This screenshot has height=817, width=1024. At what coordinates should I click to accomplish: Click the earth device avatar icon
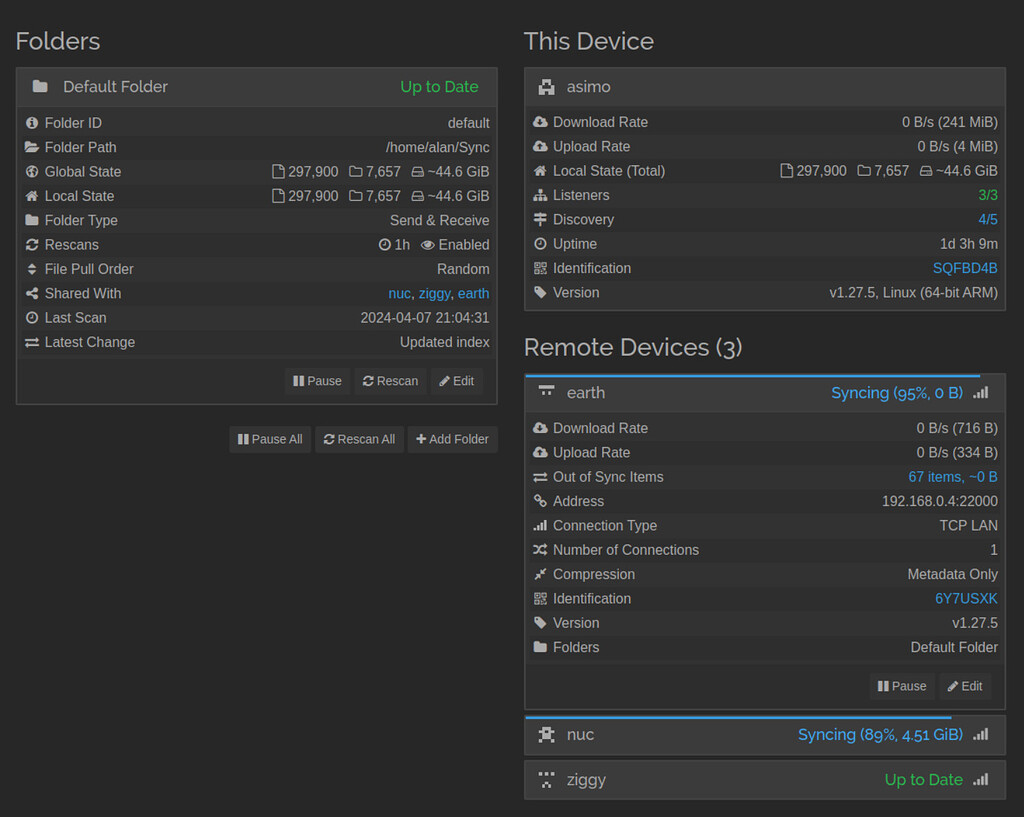coord(546,392)
